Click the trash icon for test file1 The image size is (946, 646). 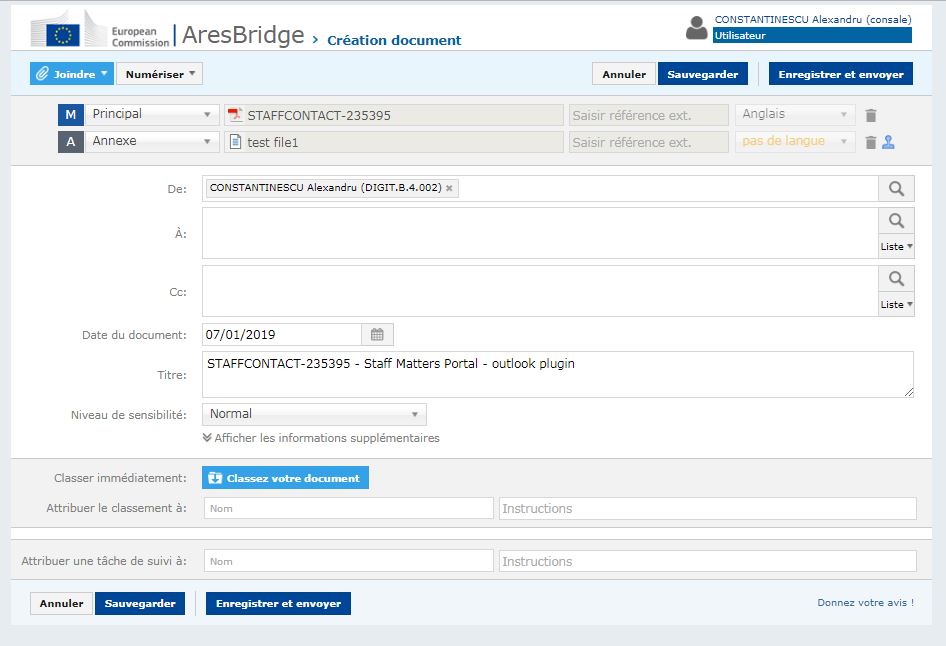pos(871,142)
